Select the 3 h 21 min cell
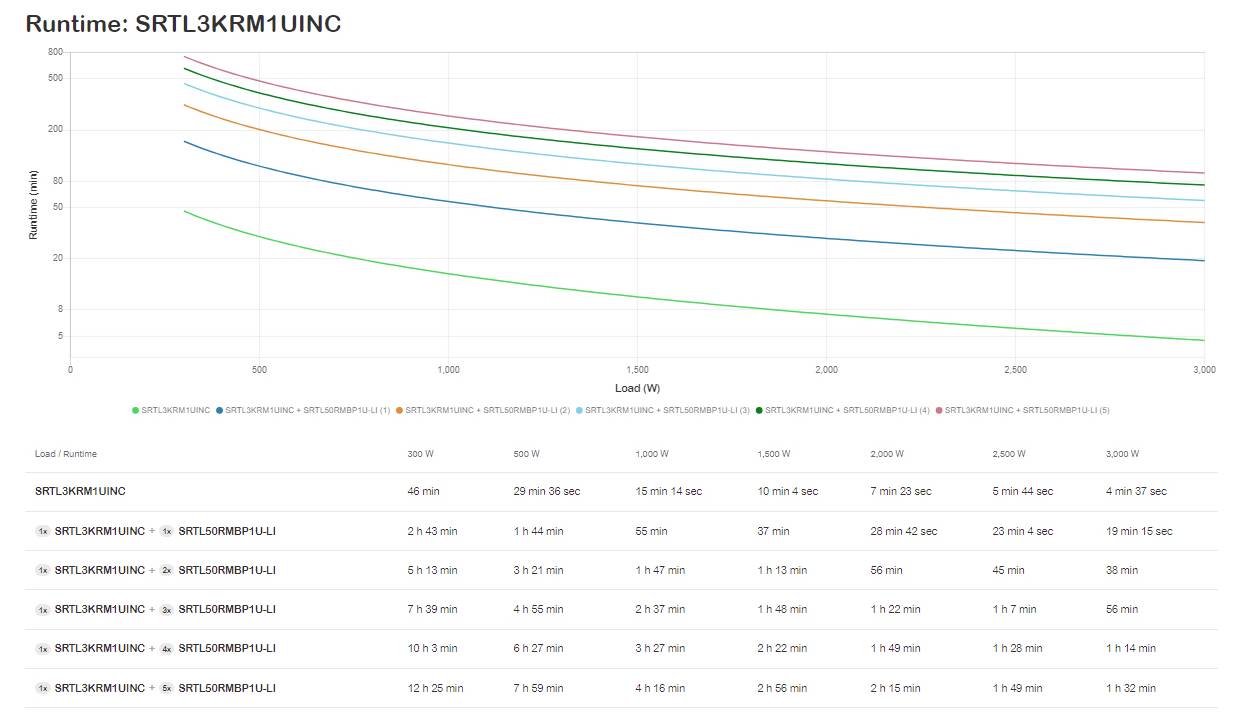 538,570
